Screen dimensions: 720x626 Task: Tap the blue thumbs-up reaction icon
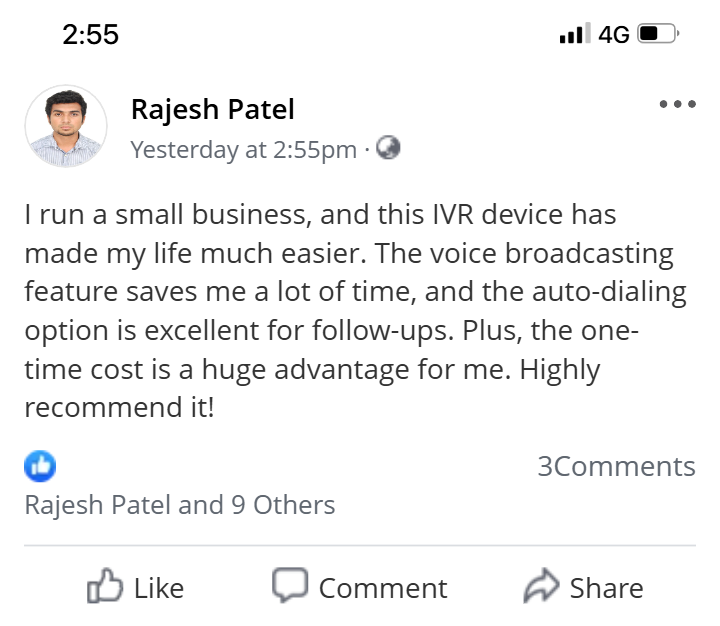click(40, 466)
